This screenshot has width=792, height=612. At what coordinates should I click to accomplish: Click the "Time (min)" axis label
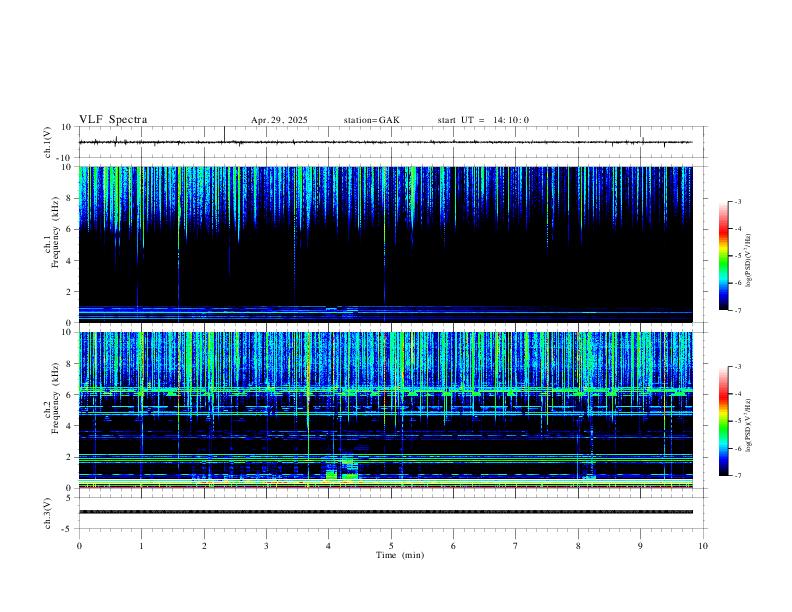point(400,555)
